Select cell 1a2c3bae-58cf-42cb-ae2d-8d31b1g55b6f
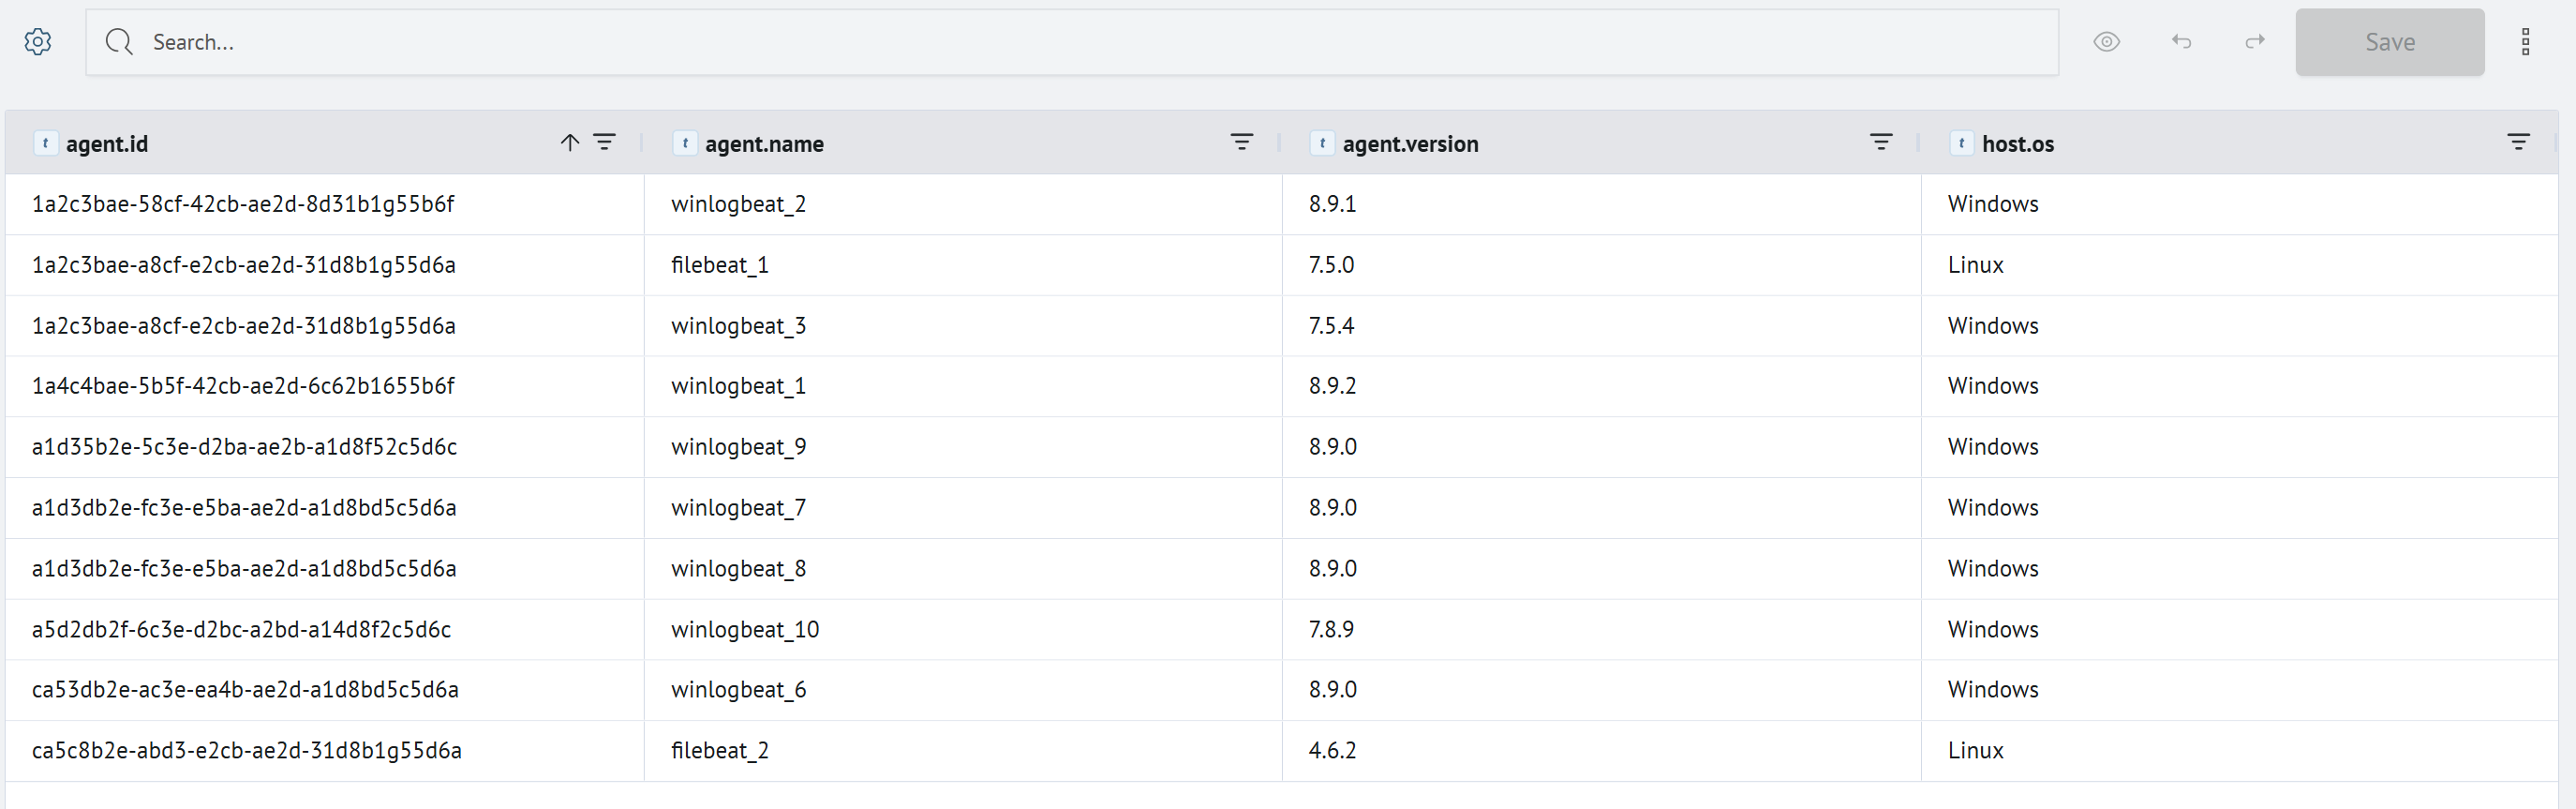 pos(325,204)
